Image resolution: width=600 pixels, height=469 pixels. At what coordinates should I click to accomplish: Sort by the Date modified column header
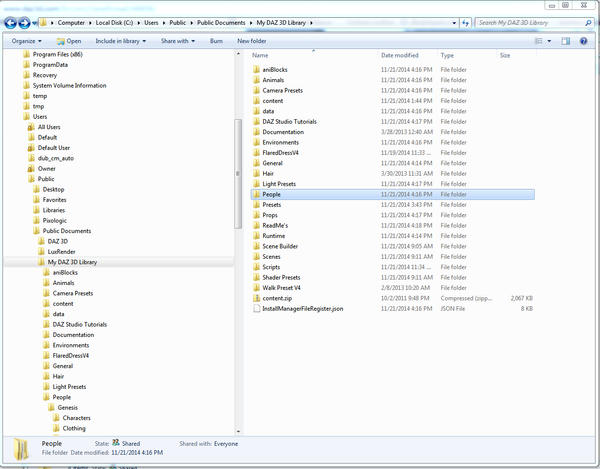click(x=400, y=55)
